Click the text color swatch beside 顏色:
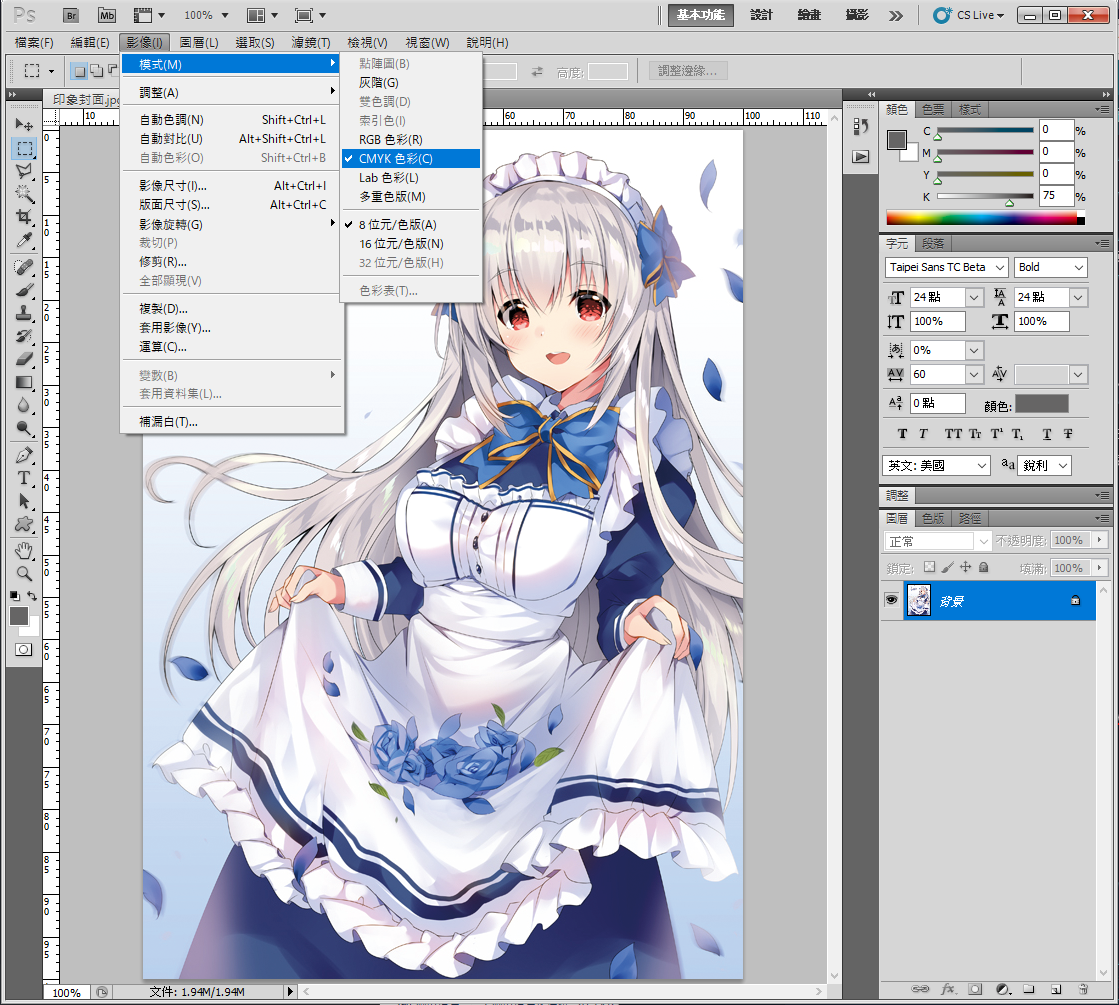This screenshot has height=1005, width=1119. [x=1042, y=405]
